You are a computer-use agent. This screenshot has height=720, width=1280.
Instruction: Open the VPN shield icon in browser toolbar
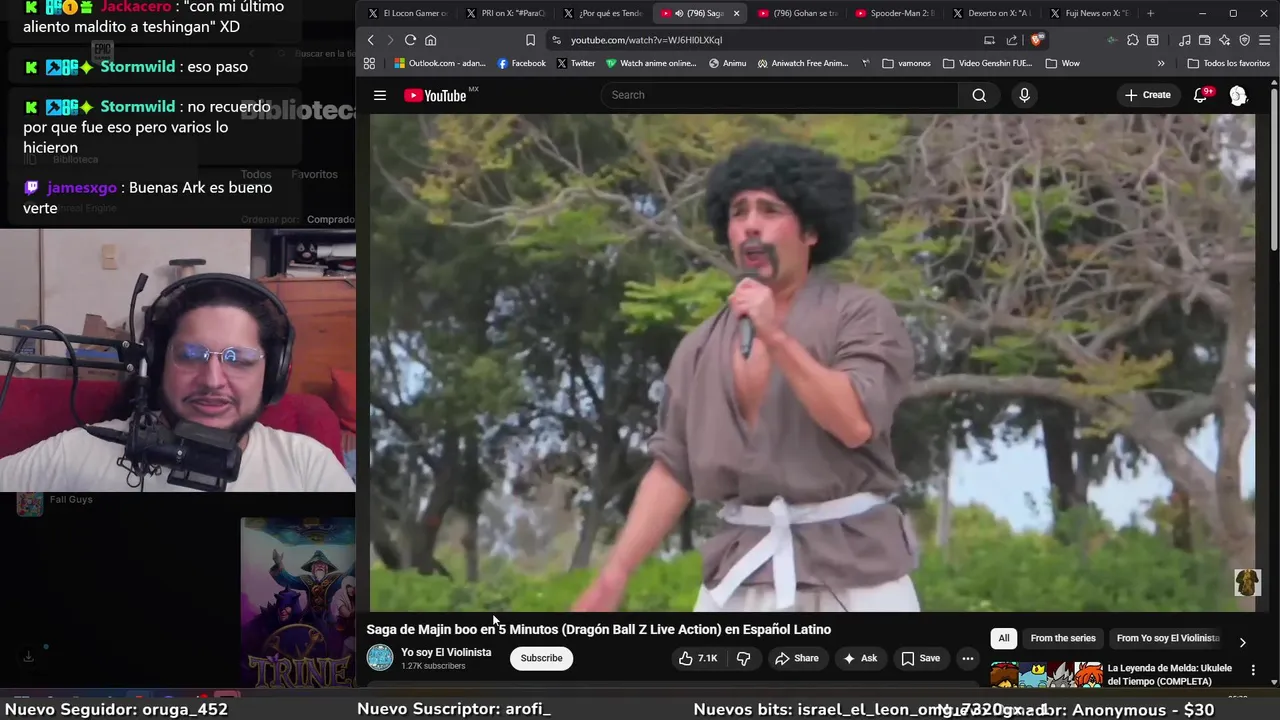[x=1245, y=40]
